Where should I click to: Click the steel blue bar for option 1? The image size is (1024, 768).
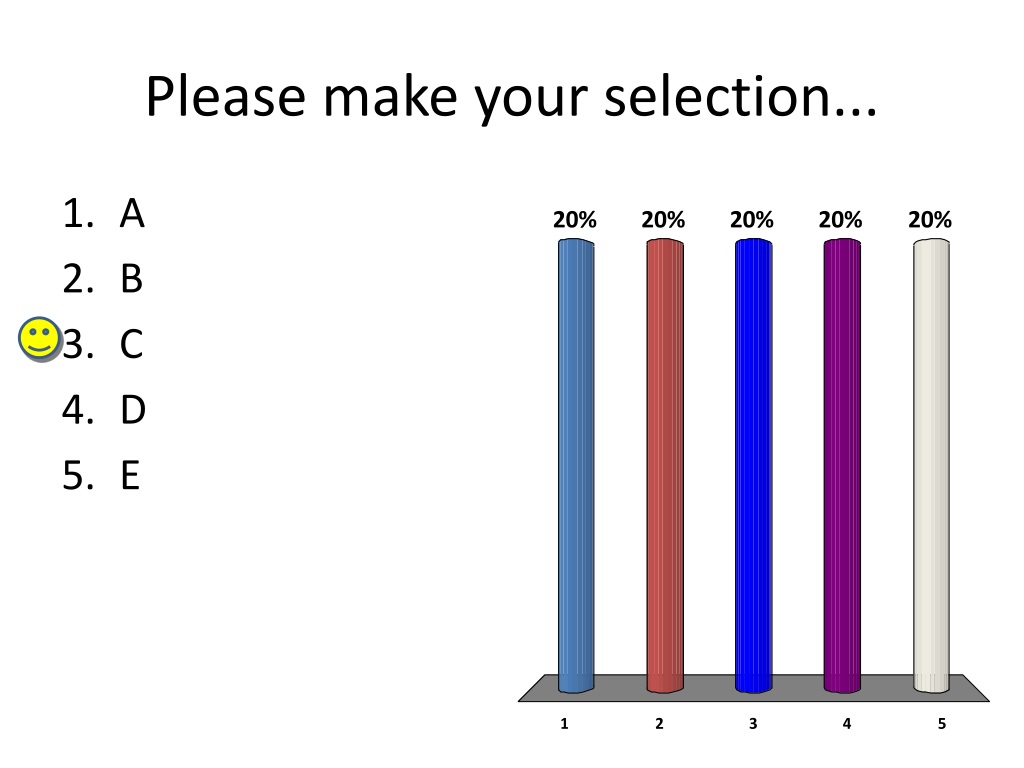pos(576,465)
